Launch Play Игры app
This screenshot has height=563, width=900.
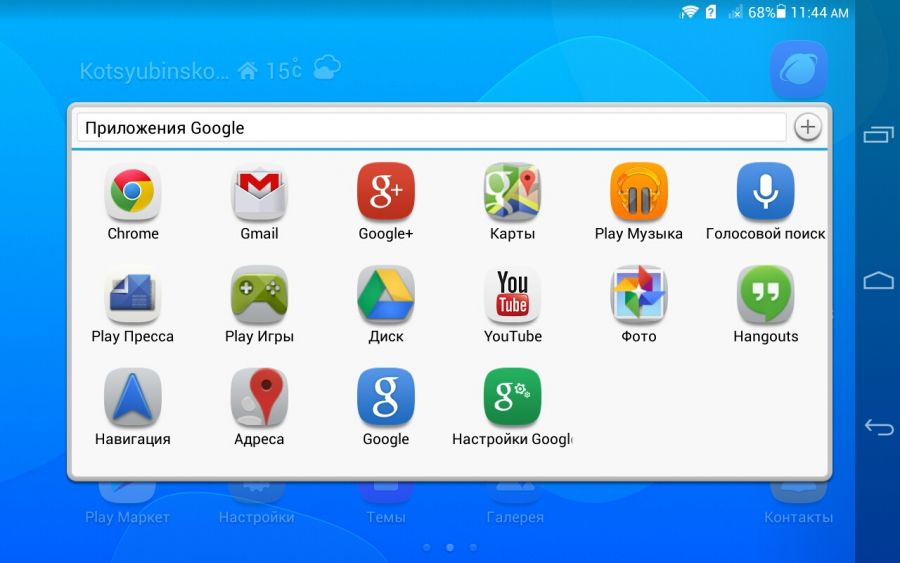(x=259, y=295)
